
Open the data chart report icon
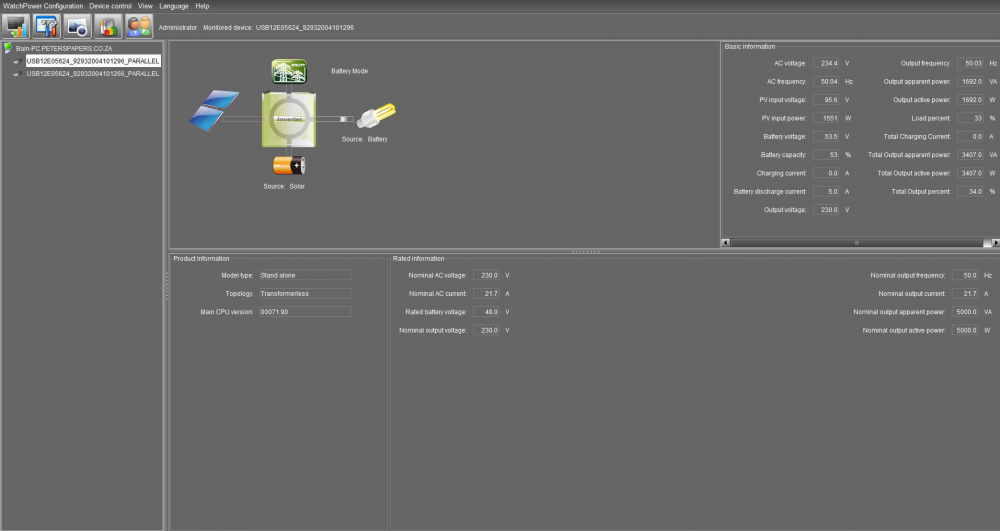pos(108,27)
